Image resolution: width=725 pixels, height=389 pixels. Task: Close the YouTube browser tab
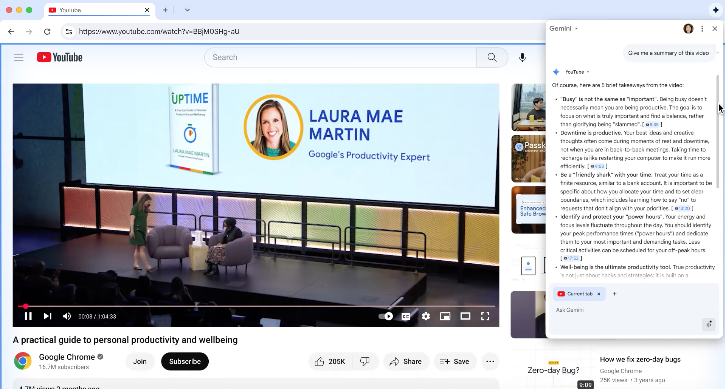147,10
